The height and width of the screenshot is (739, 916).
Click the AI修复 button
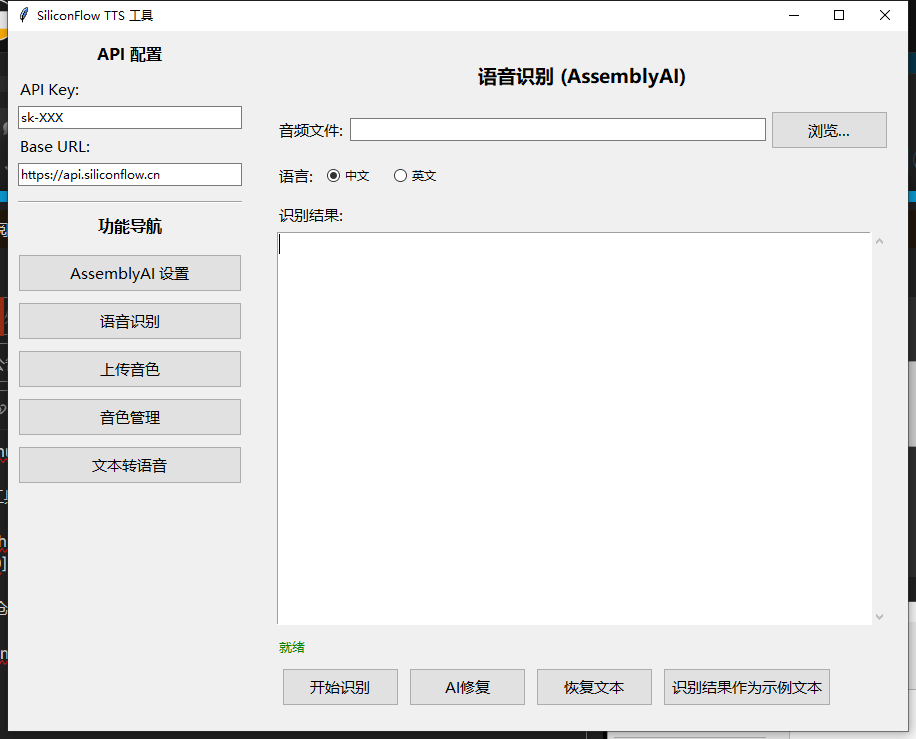point(467,687)
